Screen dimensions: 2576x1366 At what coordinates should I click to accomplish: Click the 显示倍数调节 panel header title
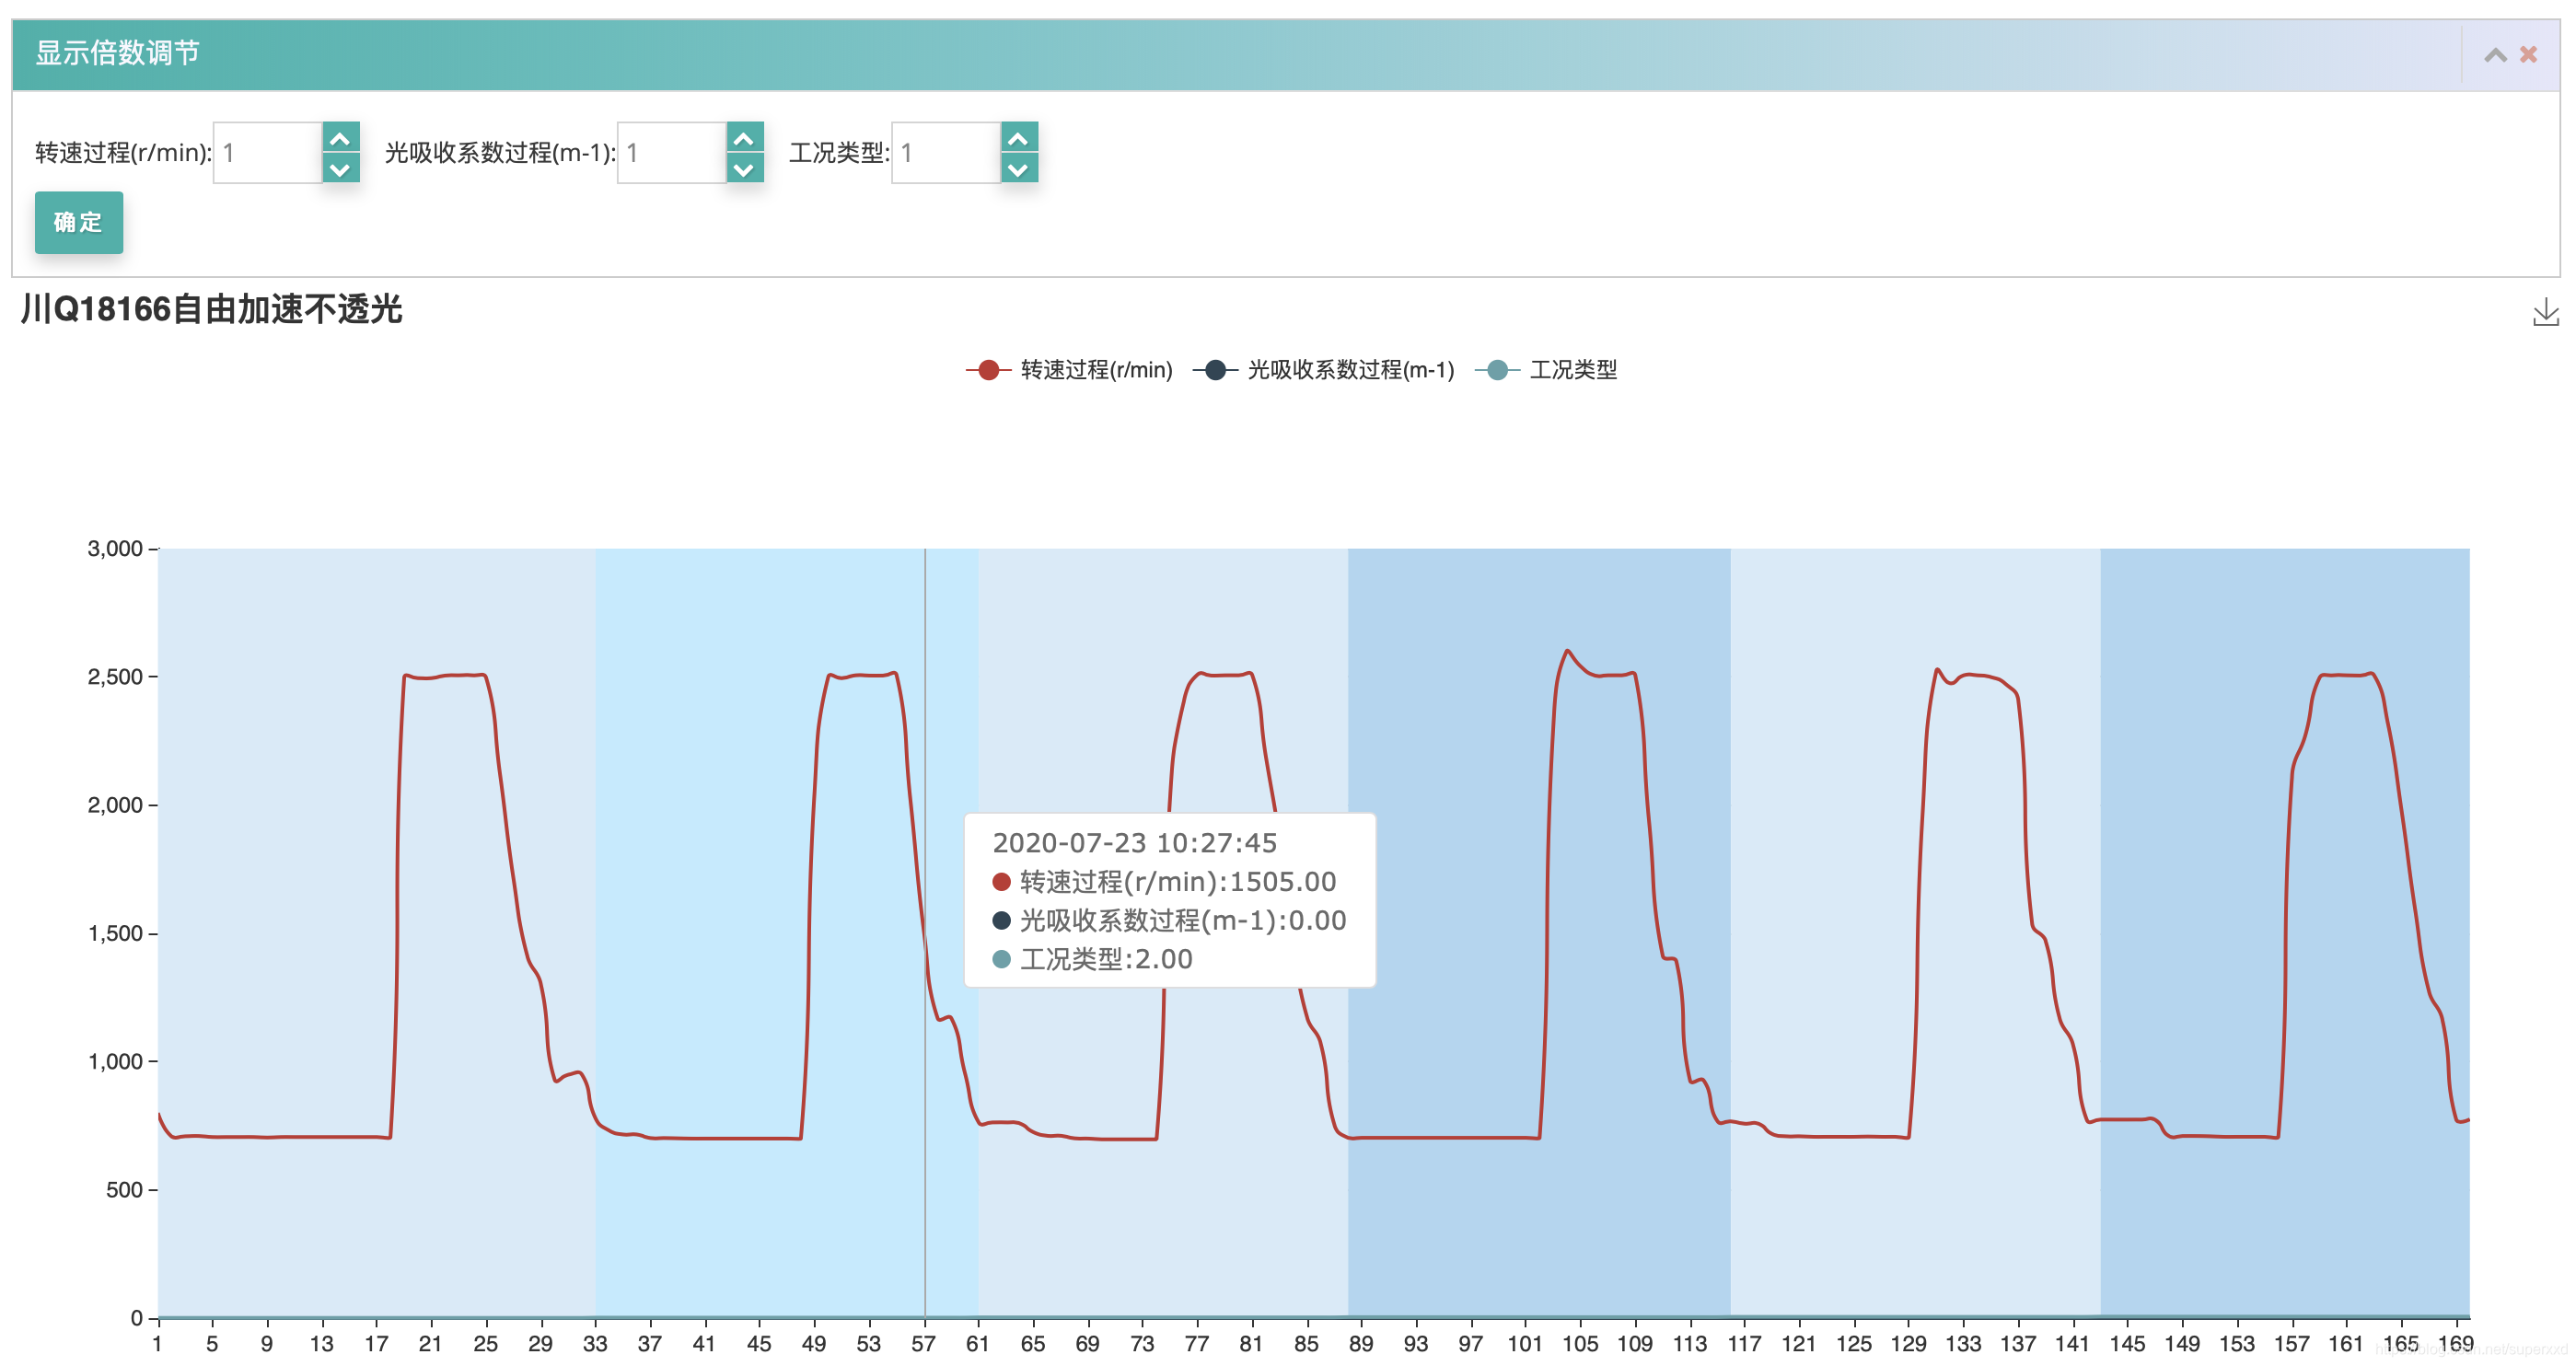(118, 53)
